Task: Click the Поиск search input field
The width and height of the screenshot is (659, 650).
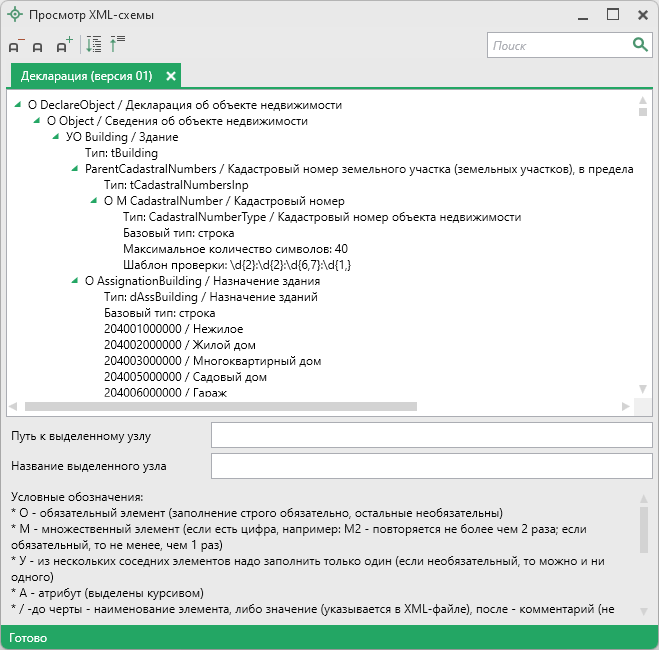Action: (558, 45)
